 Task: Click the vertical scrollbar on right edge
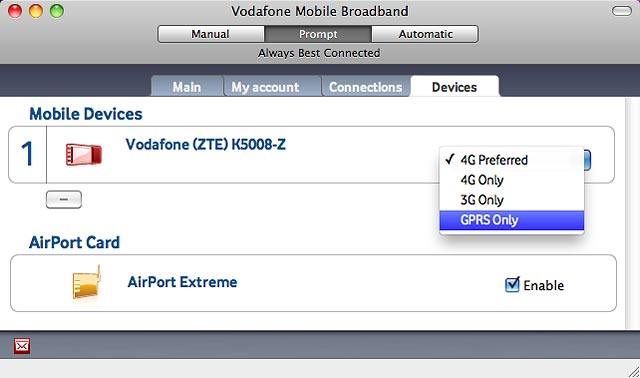coord(631,212)
